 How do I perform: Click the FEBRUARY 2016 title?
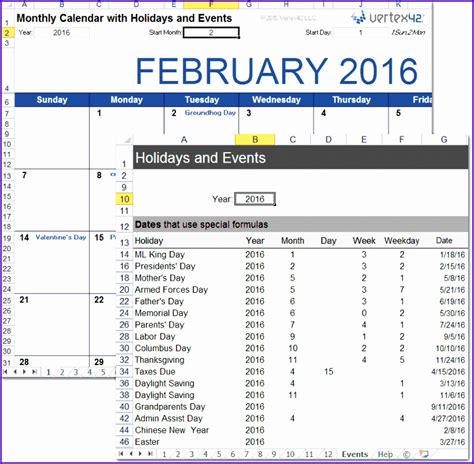pyautogui.click(x=276, y=71)
